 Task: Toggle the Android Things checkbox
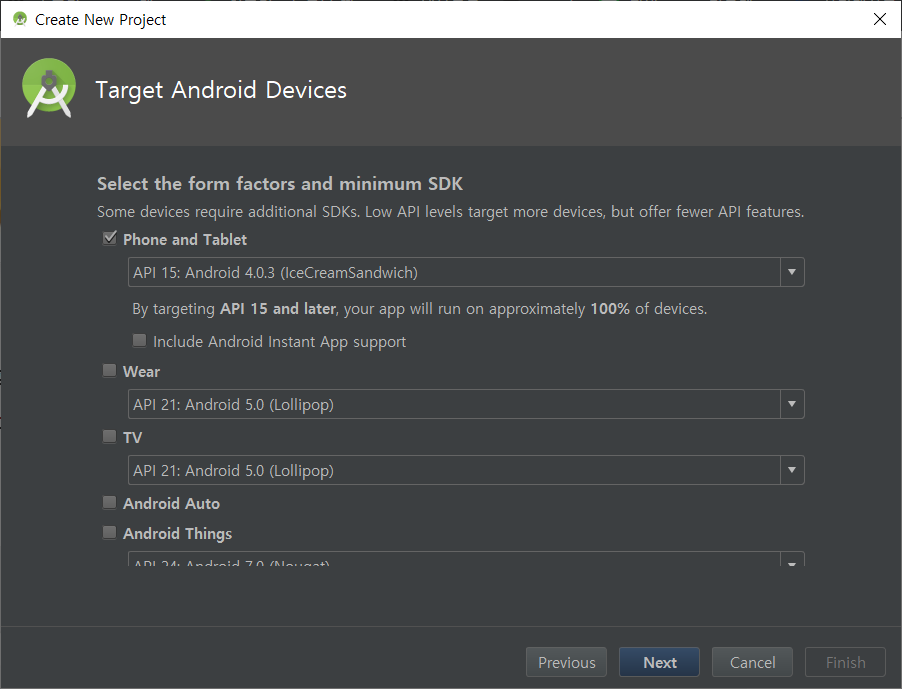(109, 533)
